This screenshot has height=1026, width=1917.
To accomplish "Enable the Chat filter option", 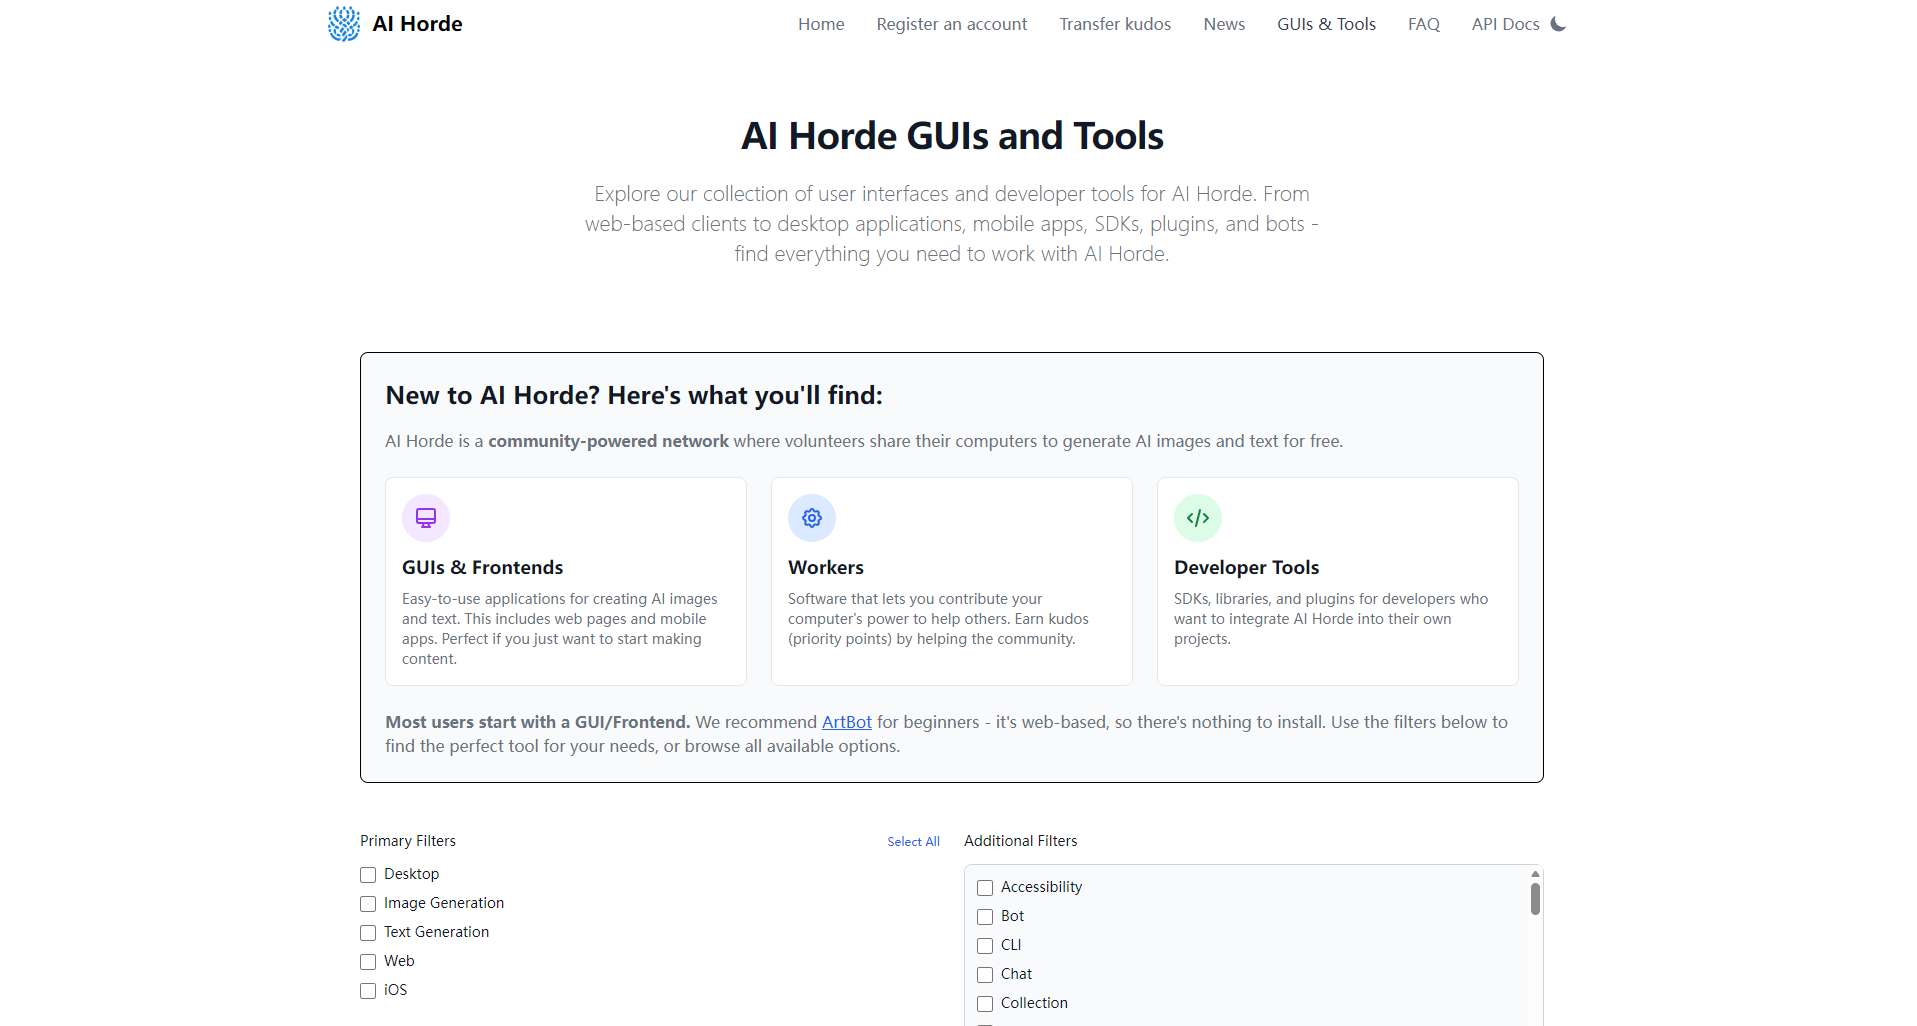I will (x=985, y=975).
